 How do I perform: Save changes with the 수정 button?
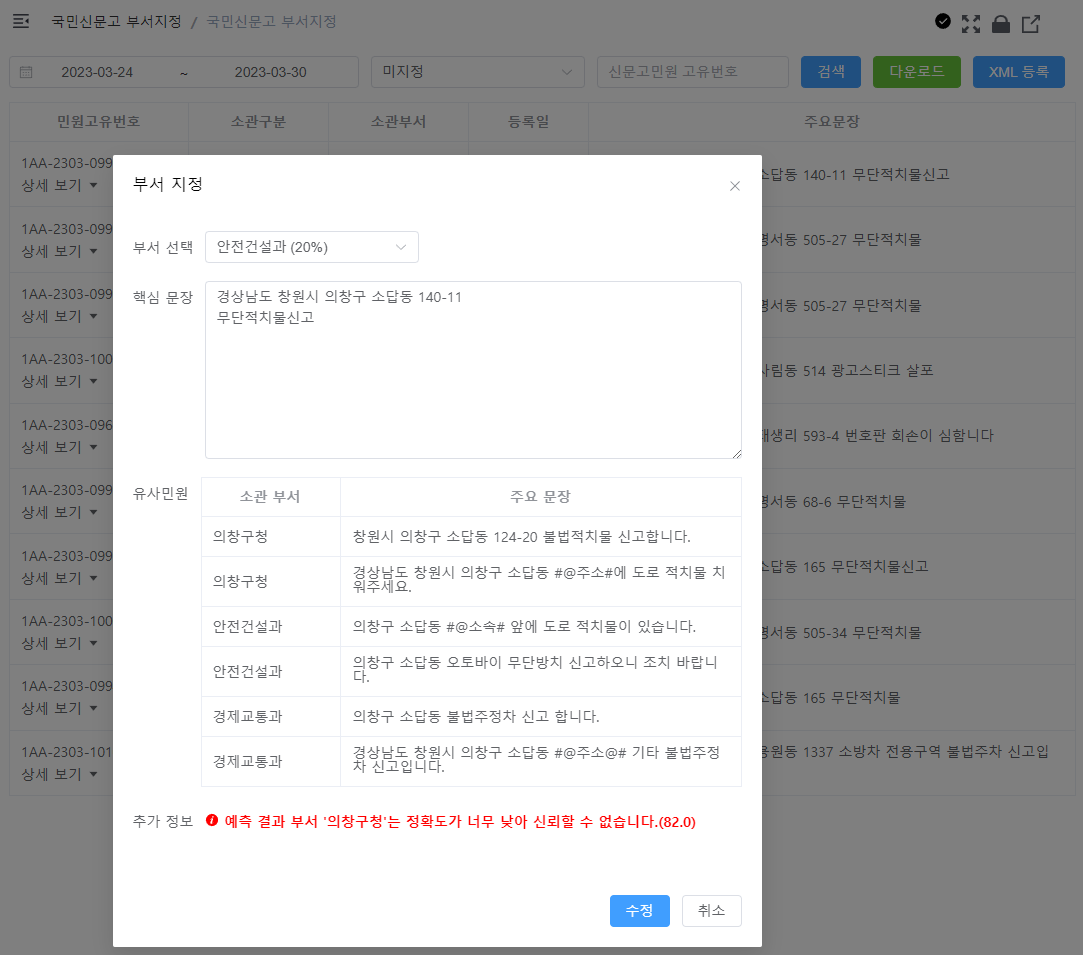tap(639, 911)
